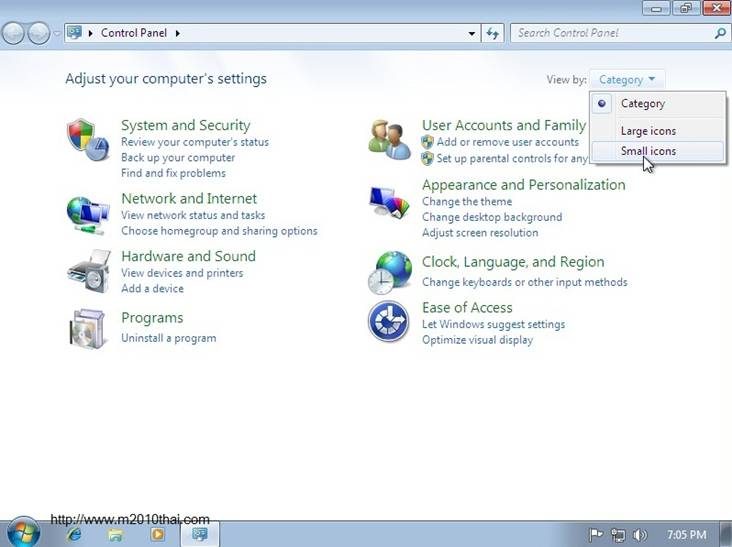This screenshot has width=732, height=547.
Task: Expand the address bar history dropdown arrow
Action: [472, 34]
